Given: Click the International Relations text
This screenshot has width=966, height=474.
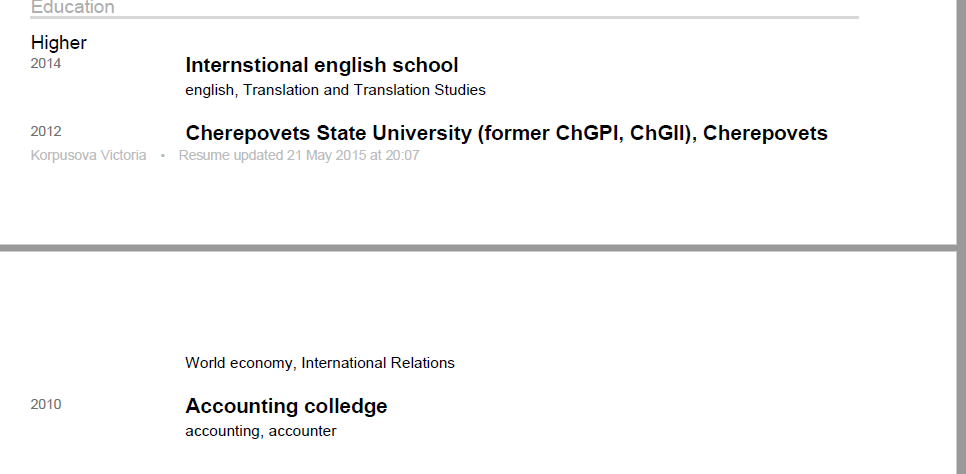Looking at the screenshot, I should [x=378, y=363].
